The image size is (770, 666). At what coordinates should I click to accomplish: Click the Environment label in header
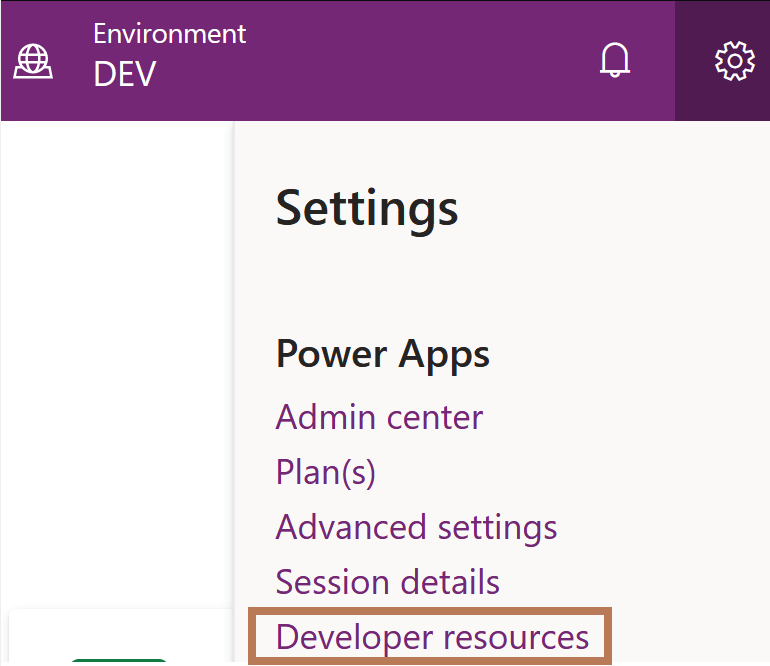[169, 34]
